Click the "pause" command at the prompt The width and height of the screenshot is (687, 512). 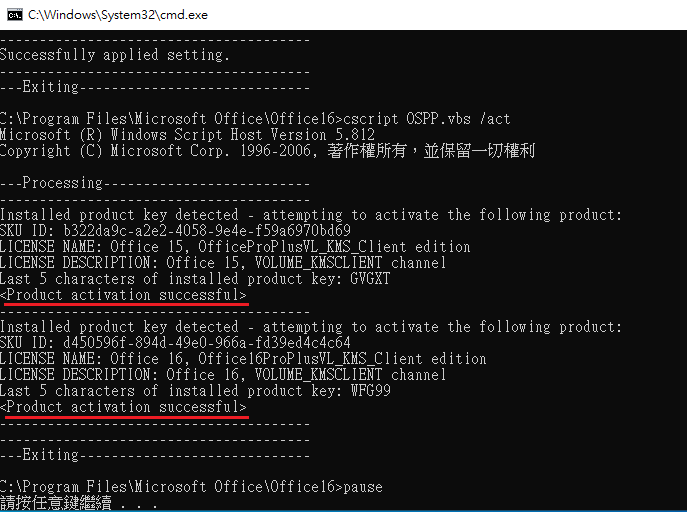click(x=362, y=487)
